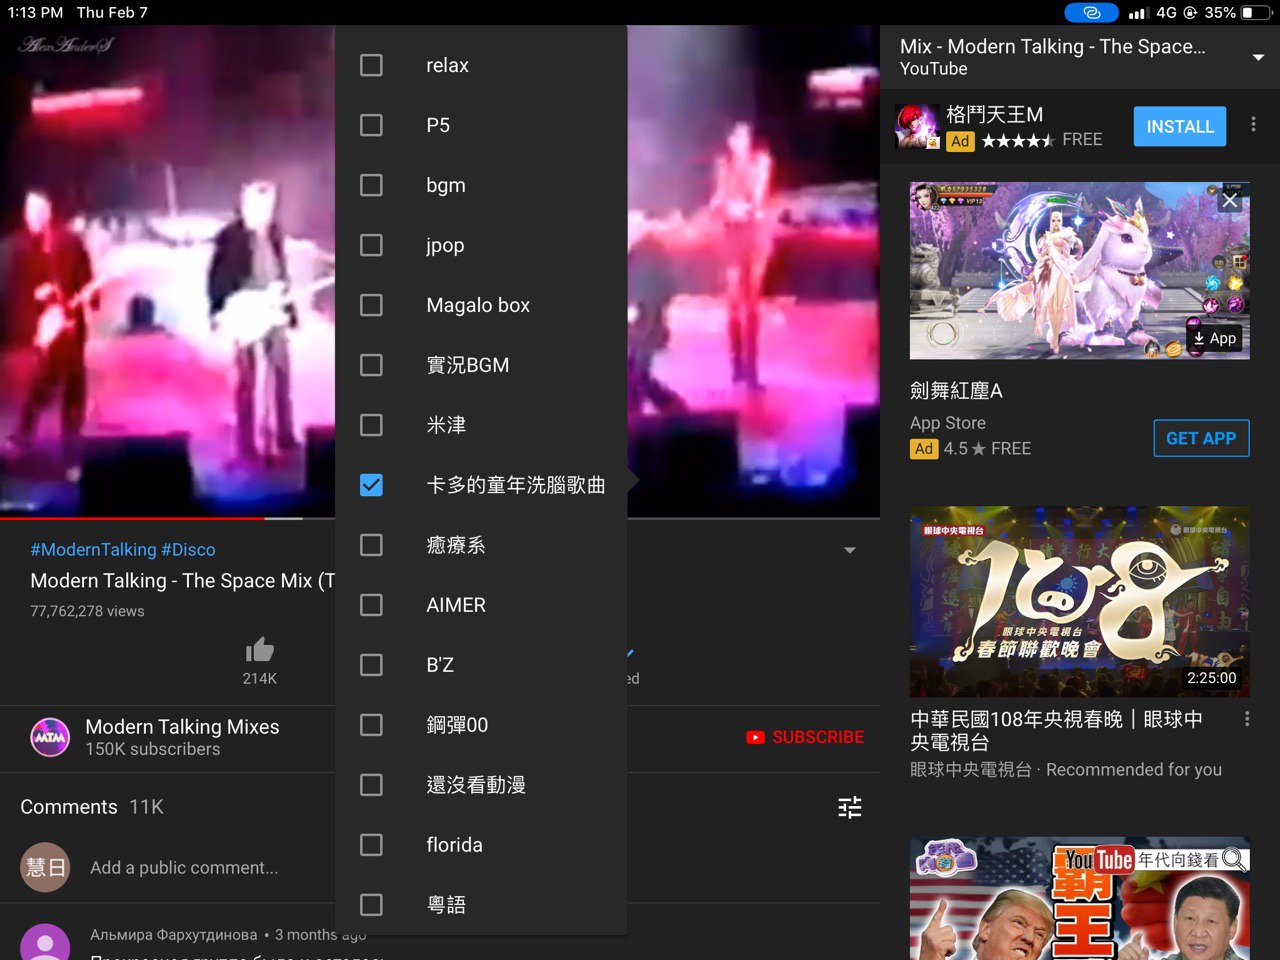This screenshot has width=1280, height=960.
Task: Tap the battery icon in status bar
Action: 1254,13
